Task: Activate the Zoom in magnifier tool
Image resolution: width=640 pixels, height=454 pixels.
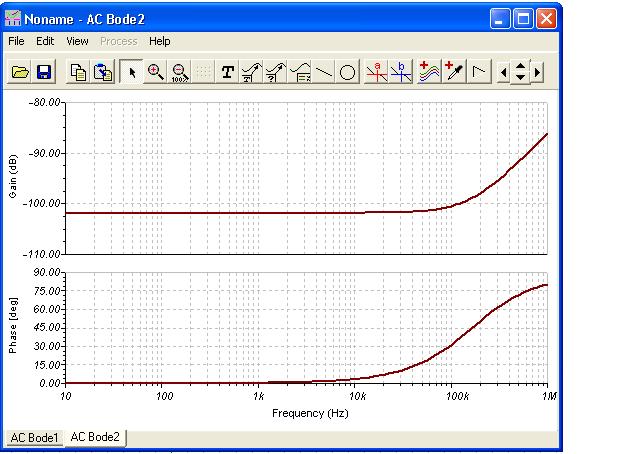Action: click(x=156, y=72)
